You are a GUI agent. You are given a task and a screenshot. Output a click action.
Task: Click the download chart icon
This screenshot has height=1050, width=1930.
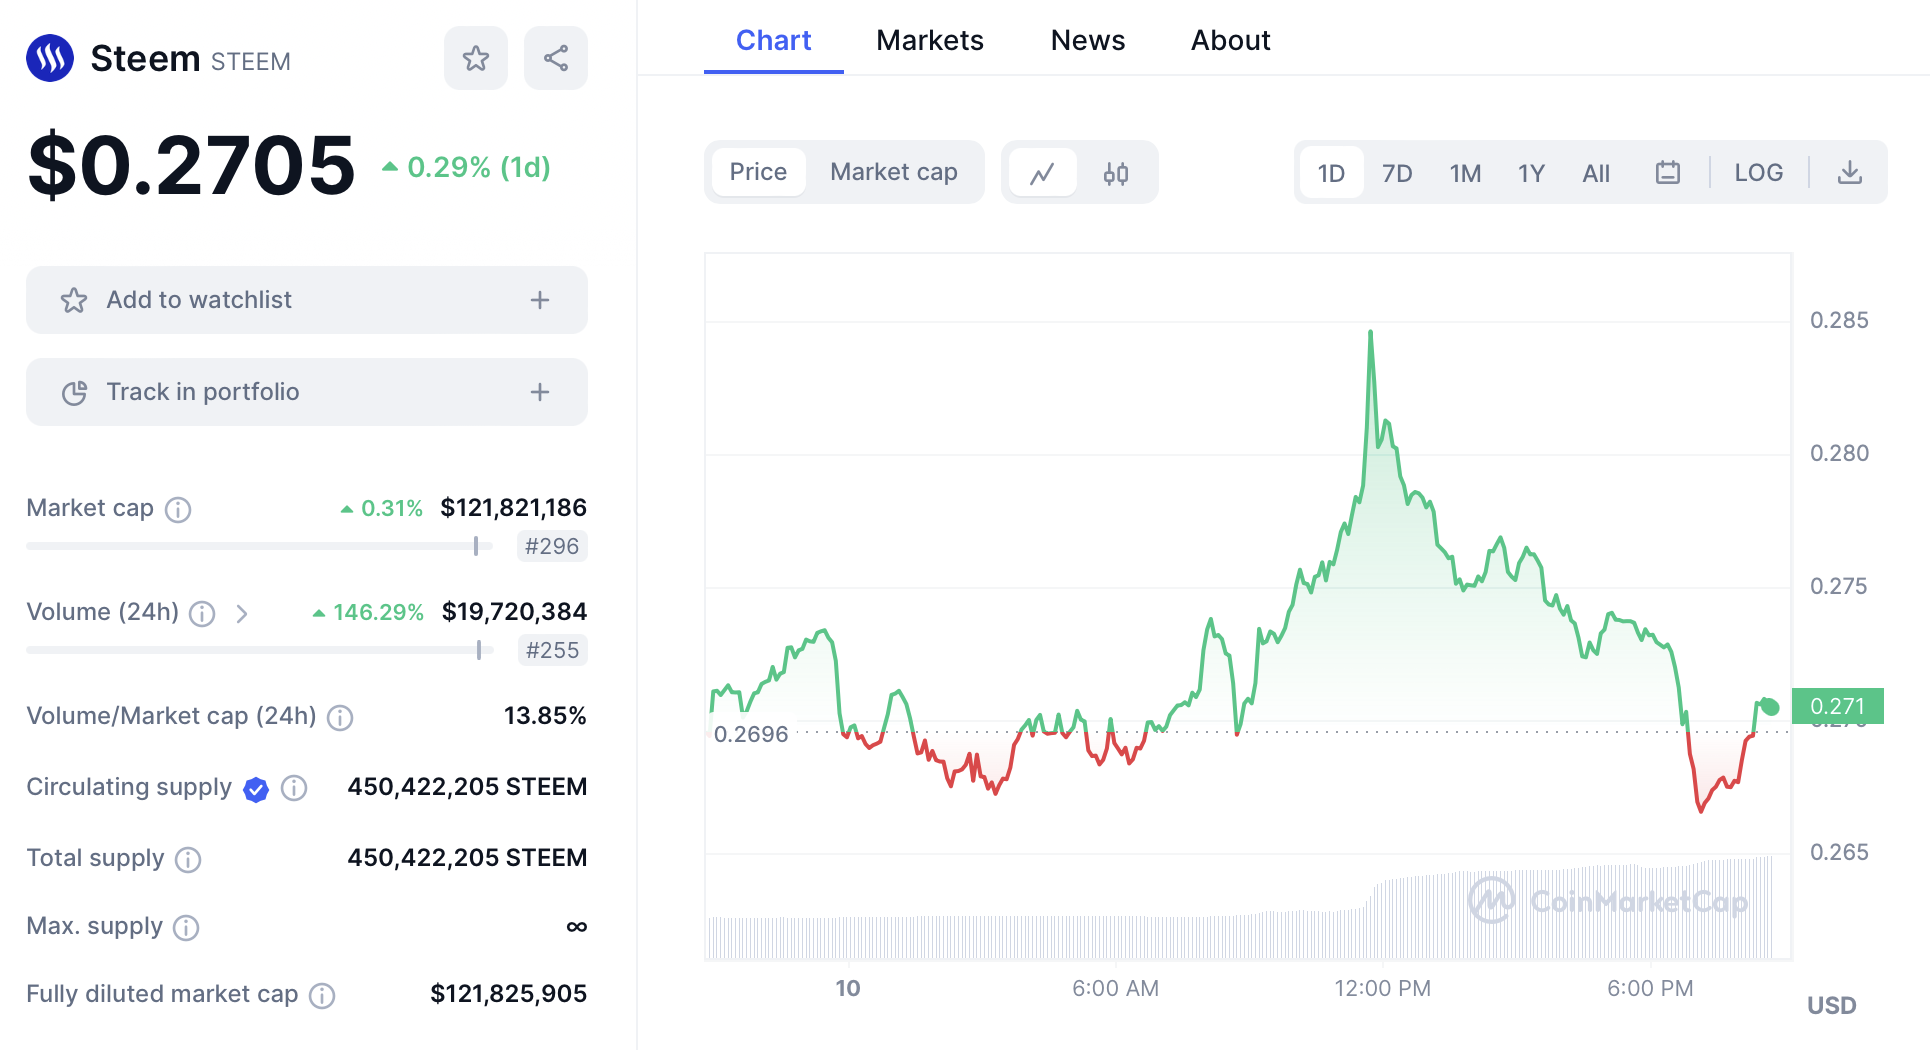pos(1850,173)
